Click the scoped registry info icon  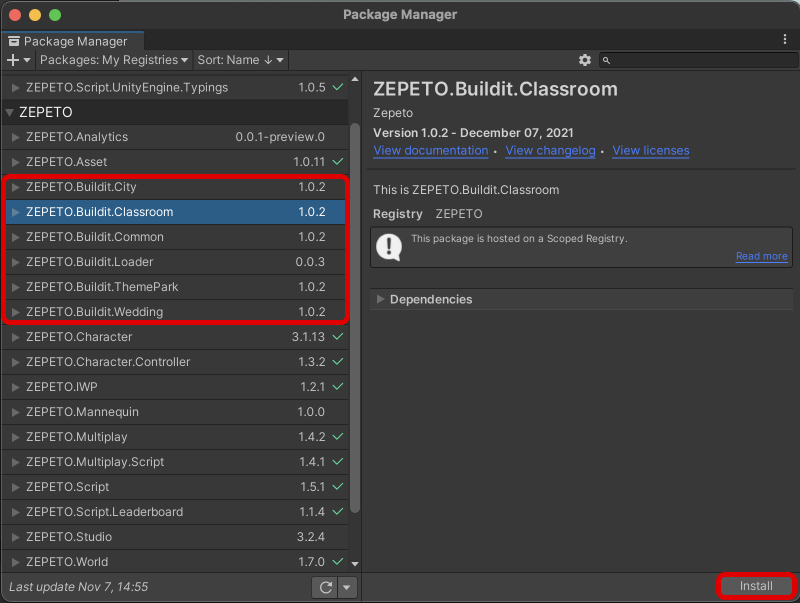click(389, 247)
